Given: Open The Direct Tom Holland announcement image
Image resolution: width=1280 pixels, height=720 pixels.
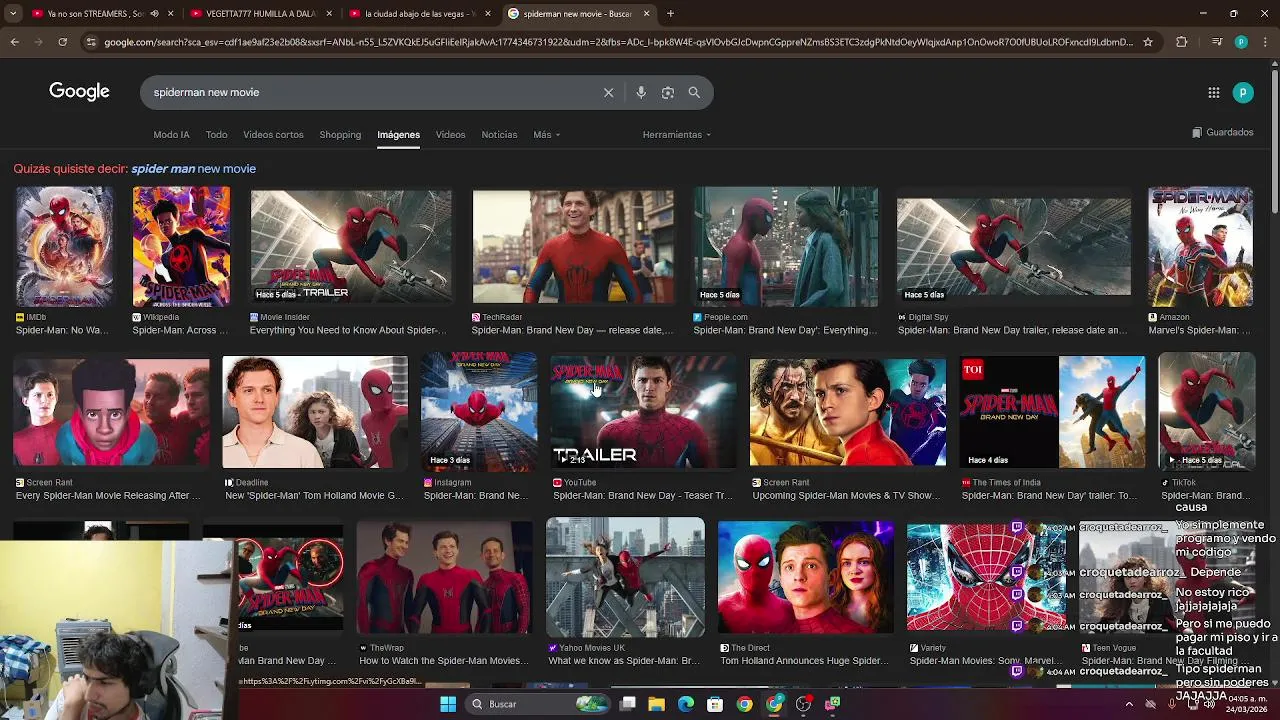Looking at the screenshot, I should pos(806,577).
